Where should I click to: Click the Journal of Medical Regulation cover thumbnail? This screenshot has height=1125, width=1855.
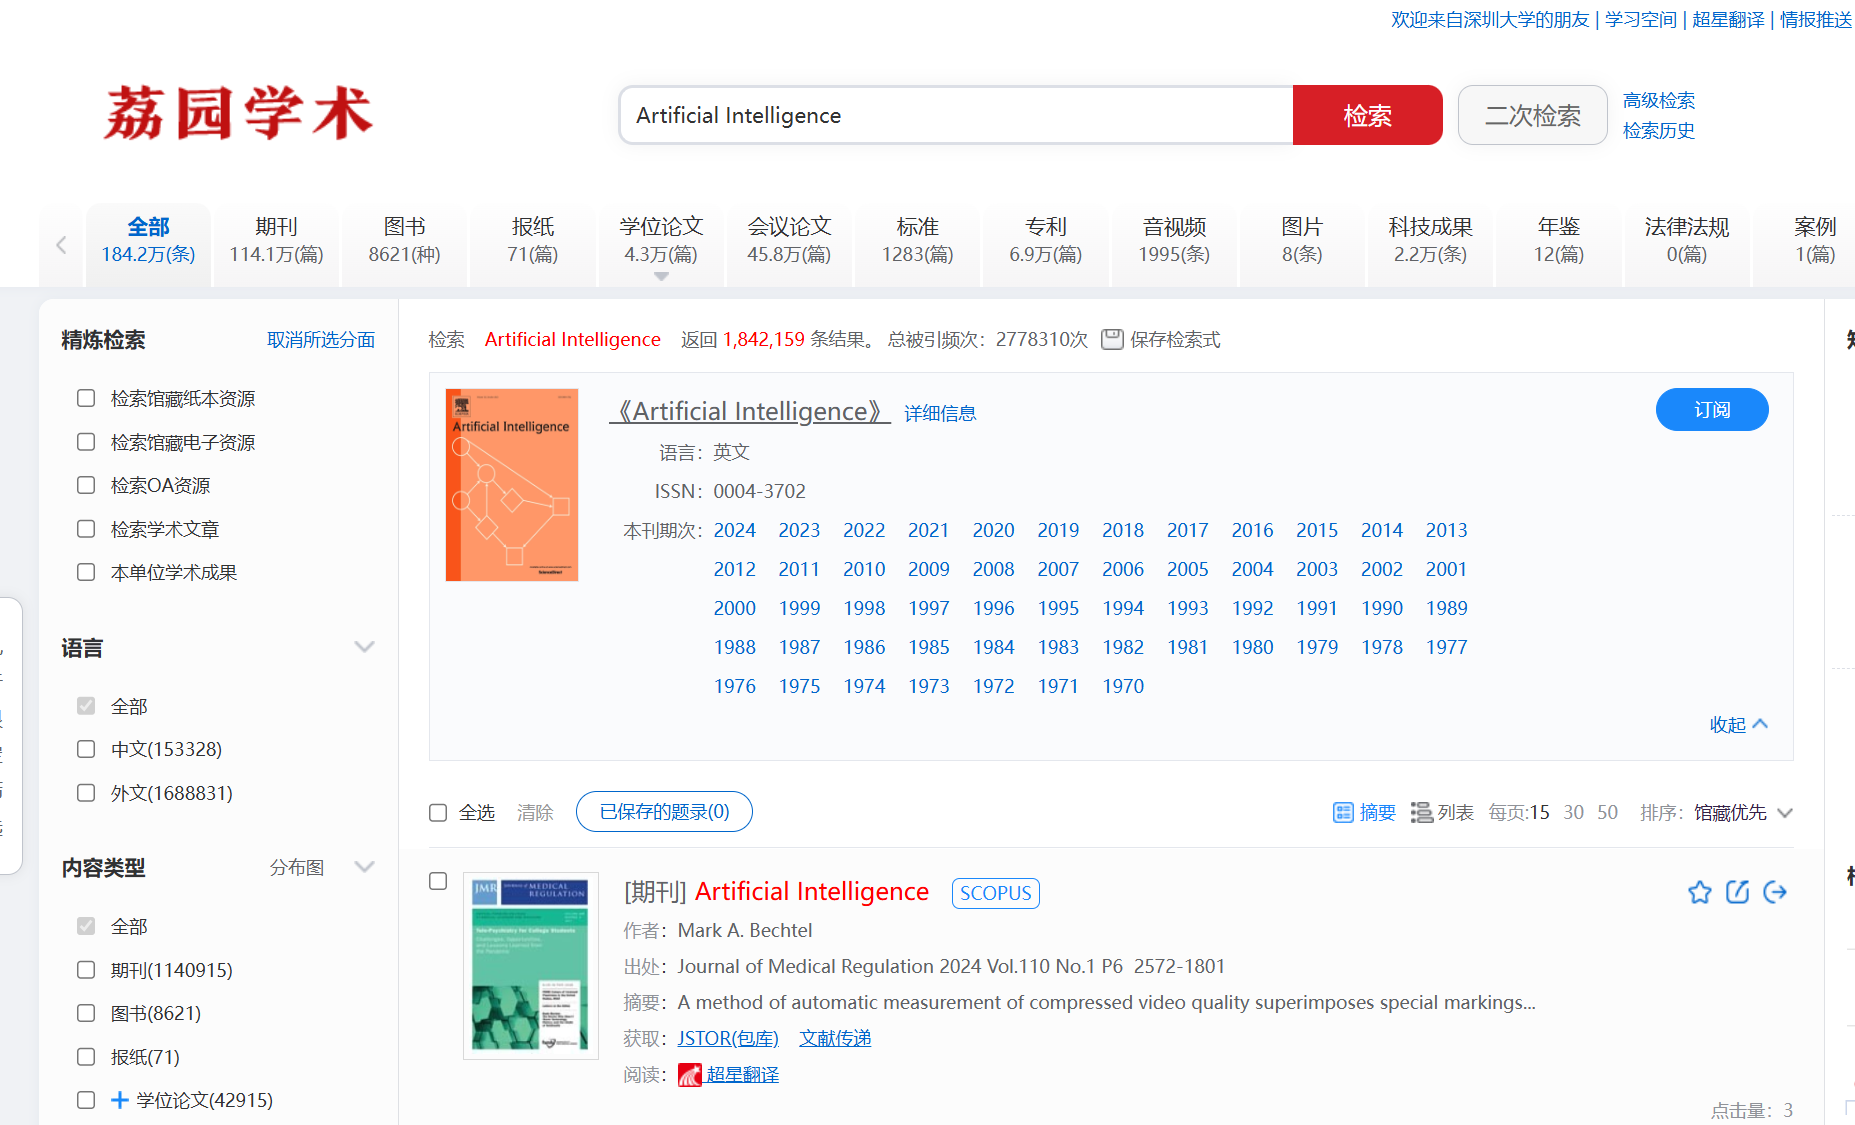point(531,965)
